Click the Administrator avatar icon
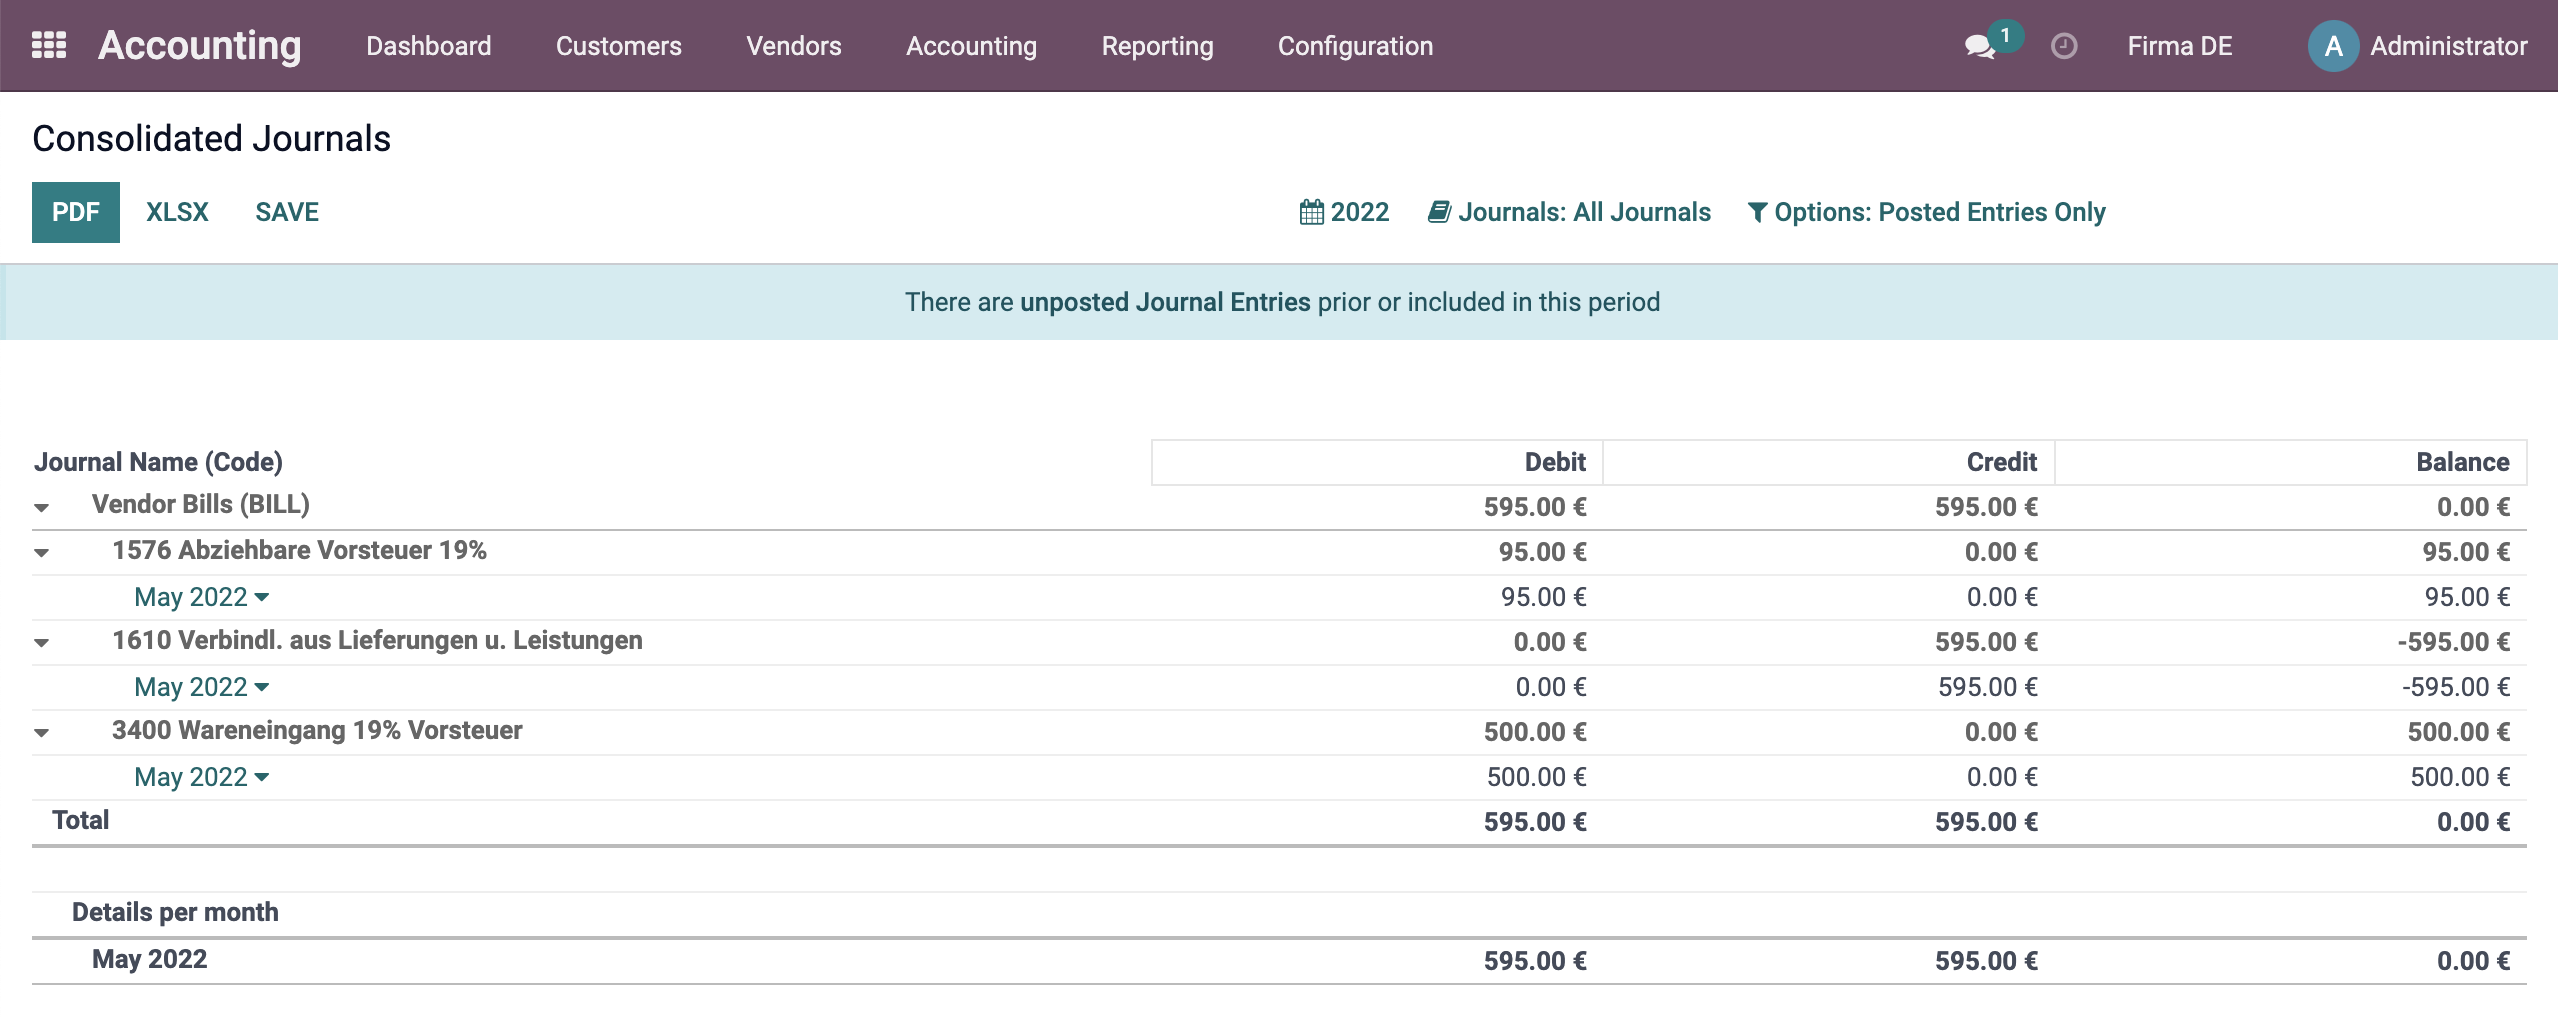The width and height of the screenshot is (2558, 1018). click(x=2333, y=46)
